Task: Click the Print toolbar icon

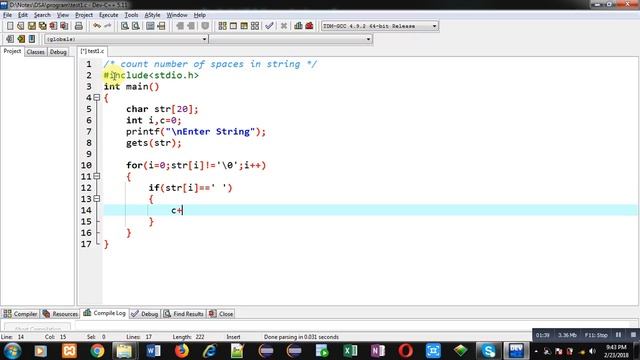Action: (x=79, y=26)
